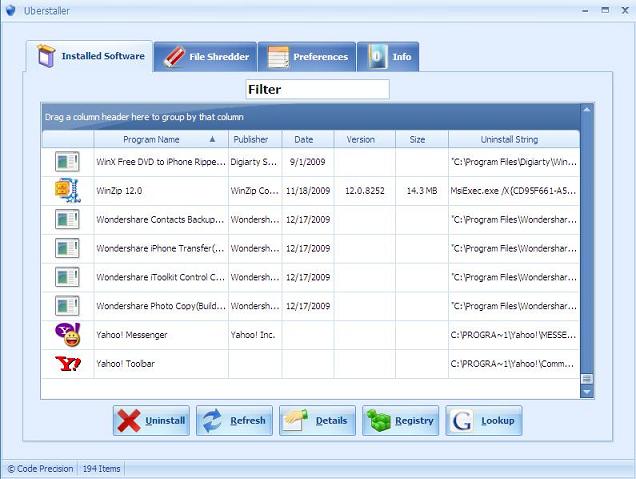The image size is (636, 479).
Task: Open the Installed Software tab
Action: coord(90,56)
